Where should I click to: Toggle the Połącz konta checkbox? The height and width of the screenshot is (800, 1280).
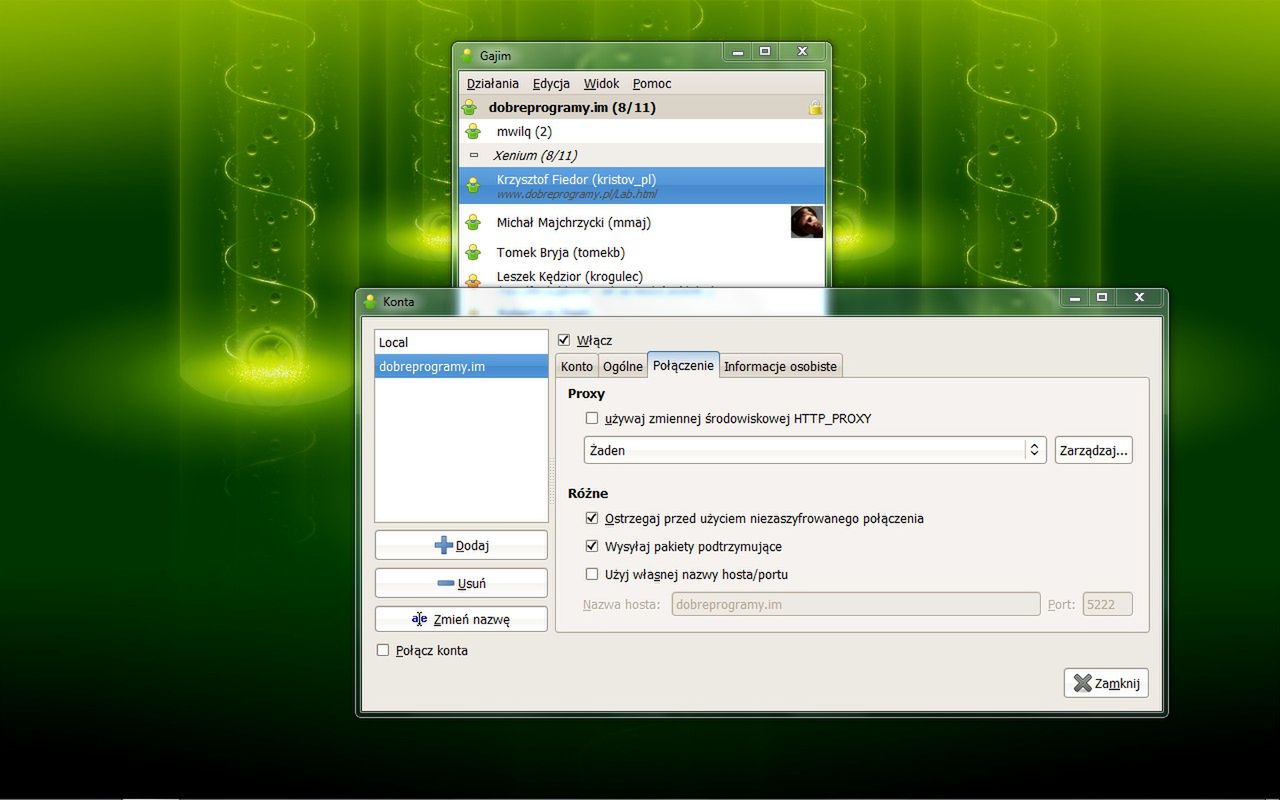tap(383, 651)
